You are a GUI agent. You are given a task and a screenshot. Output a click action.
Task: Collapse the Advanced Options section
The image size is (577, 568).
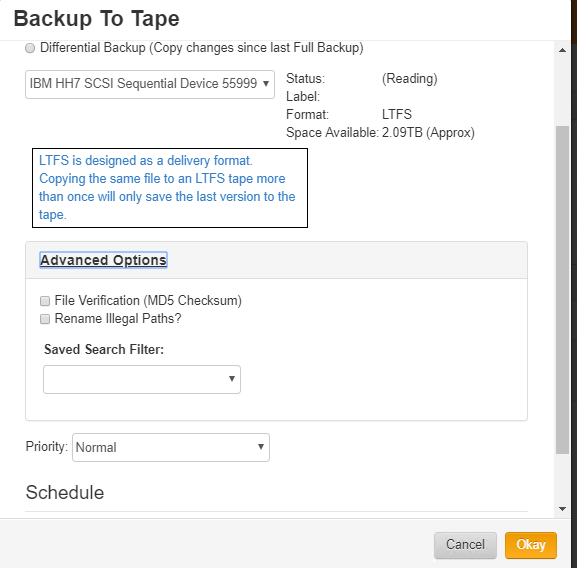tap(103, 260)
